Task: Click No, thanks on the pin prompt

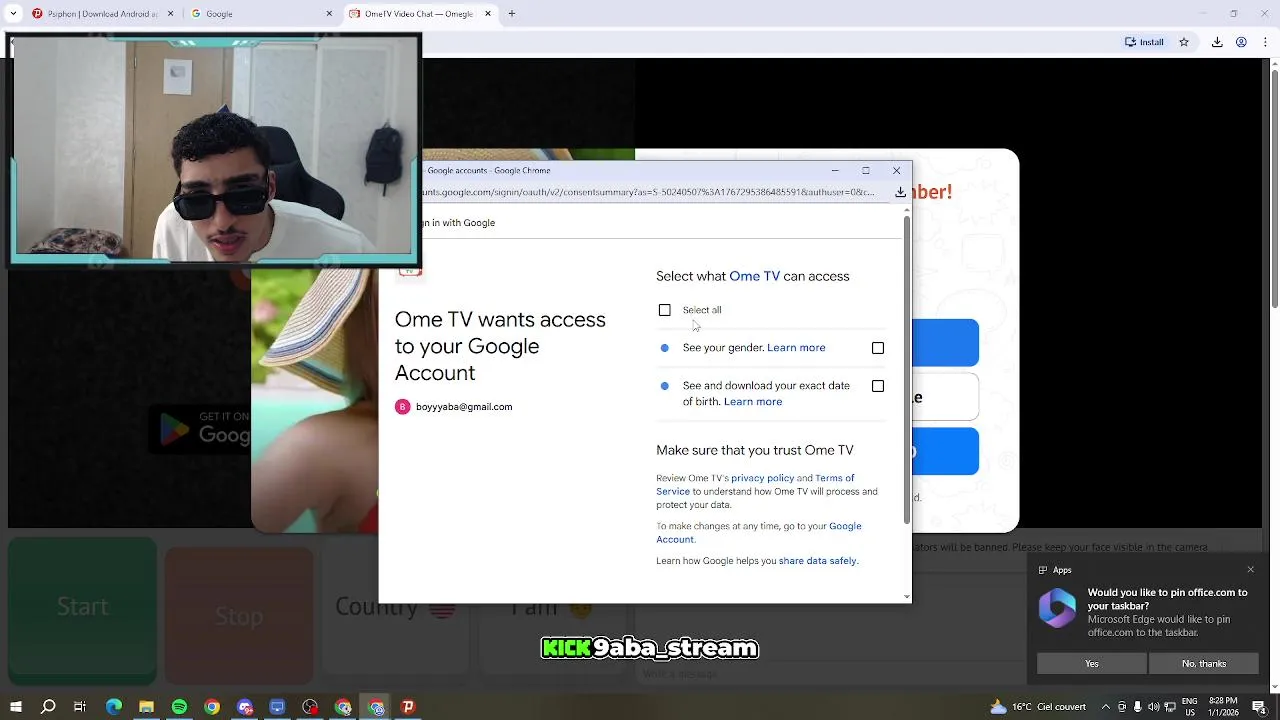Action: pos(1204,664)
